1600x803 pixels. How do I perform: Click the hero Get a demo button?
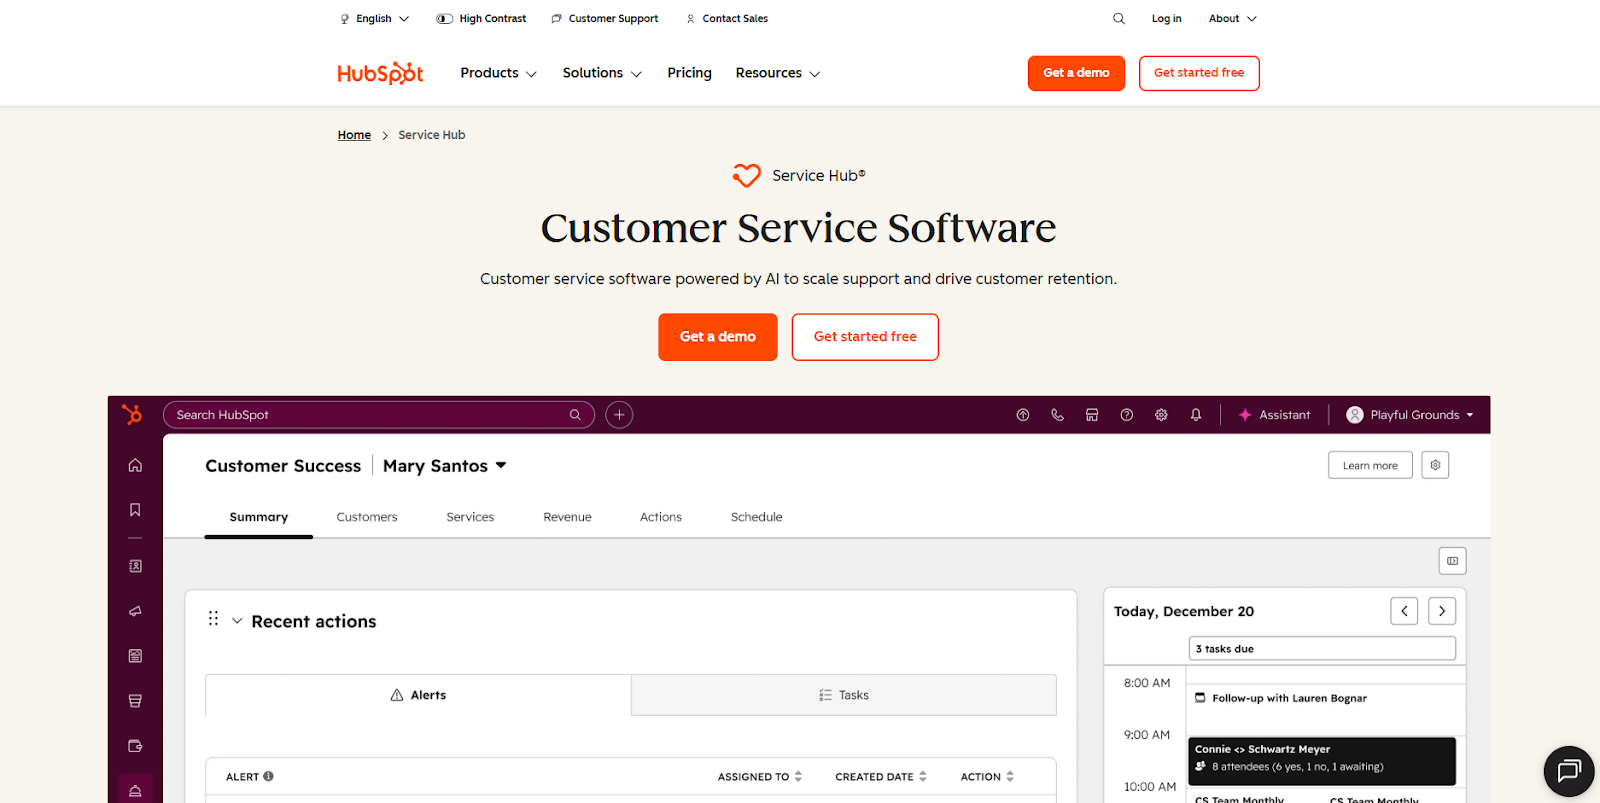[x=718, y=337]
